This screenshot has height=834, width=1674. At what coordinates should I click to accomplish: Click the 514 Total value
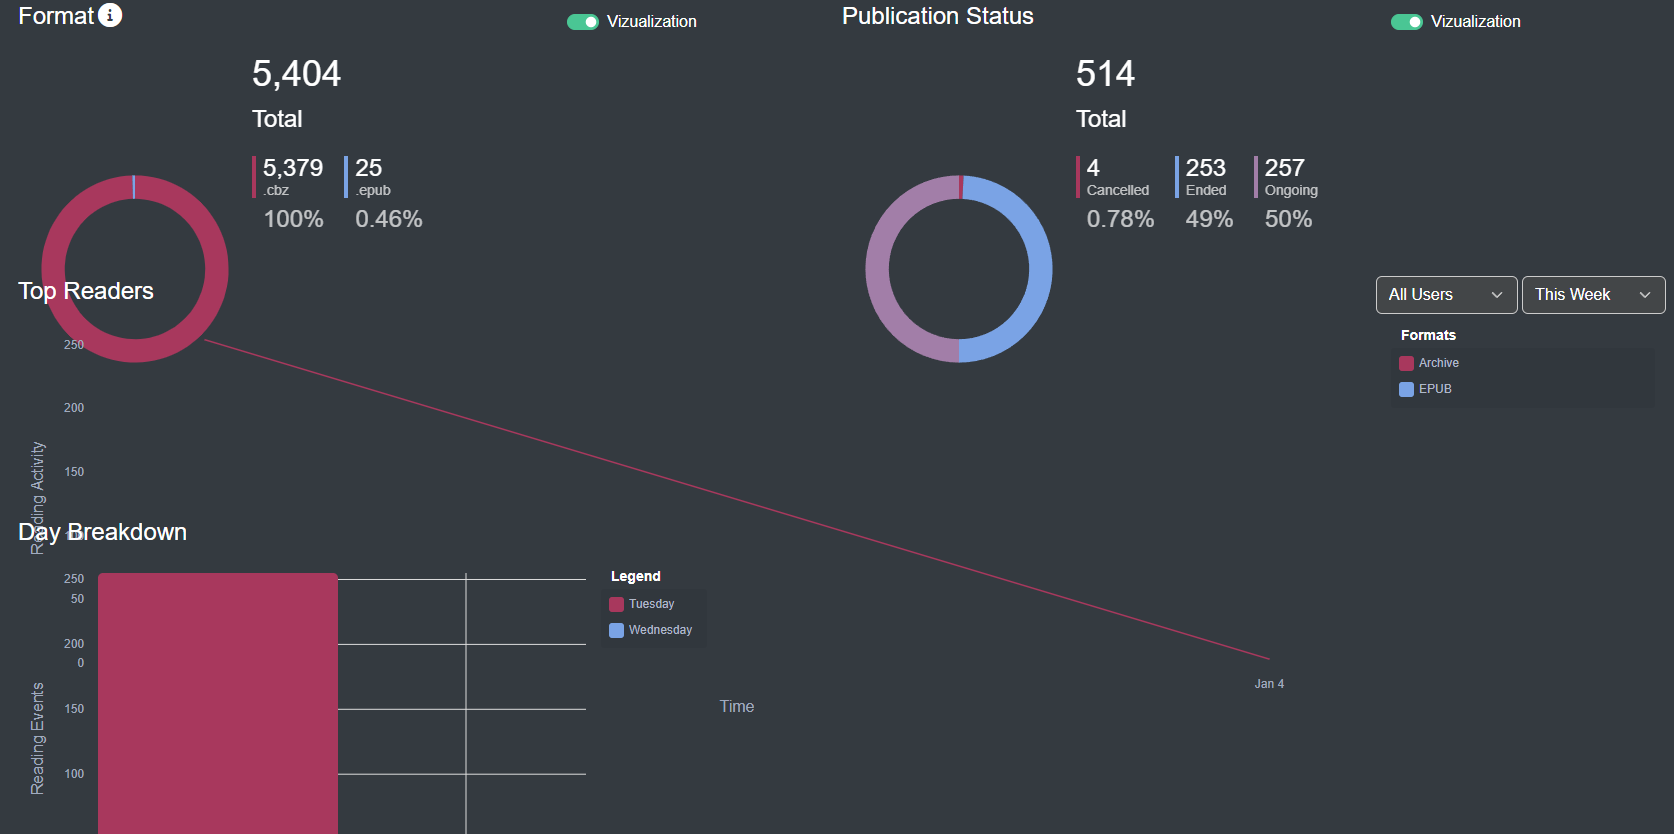1105,74
